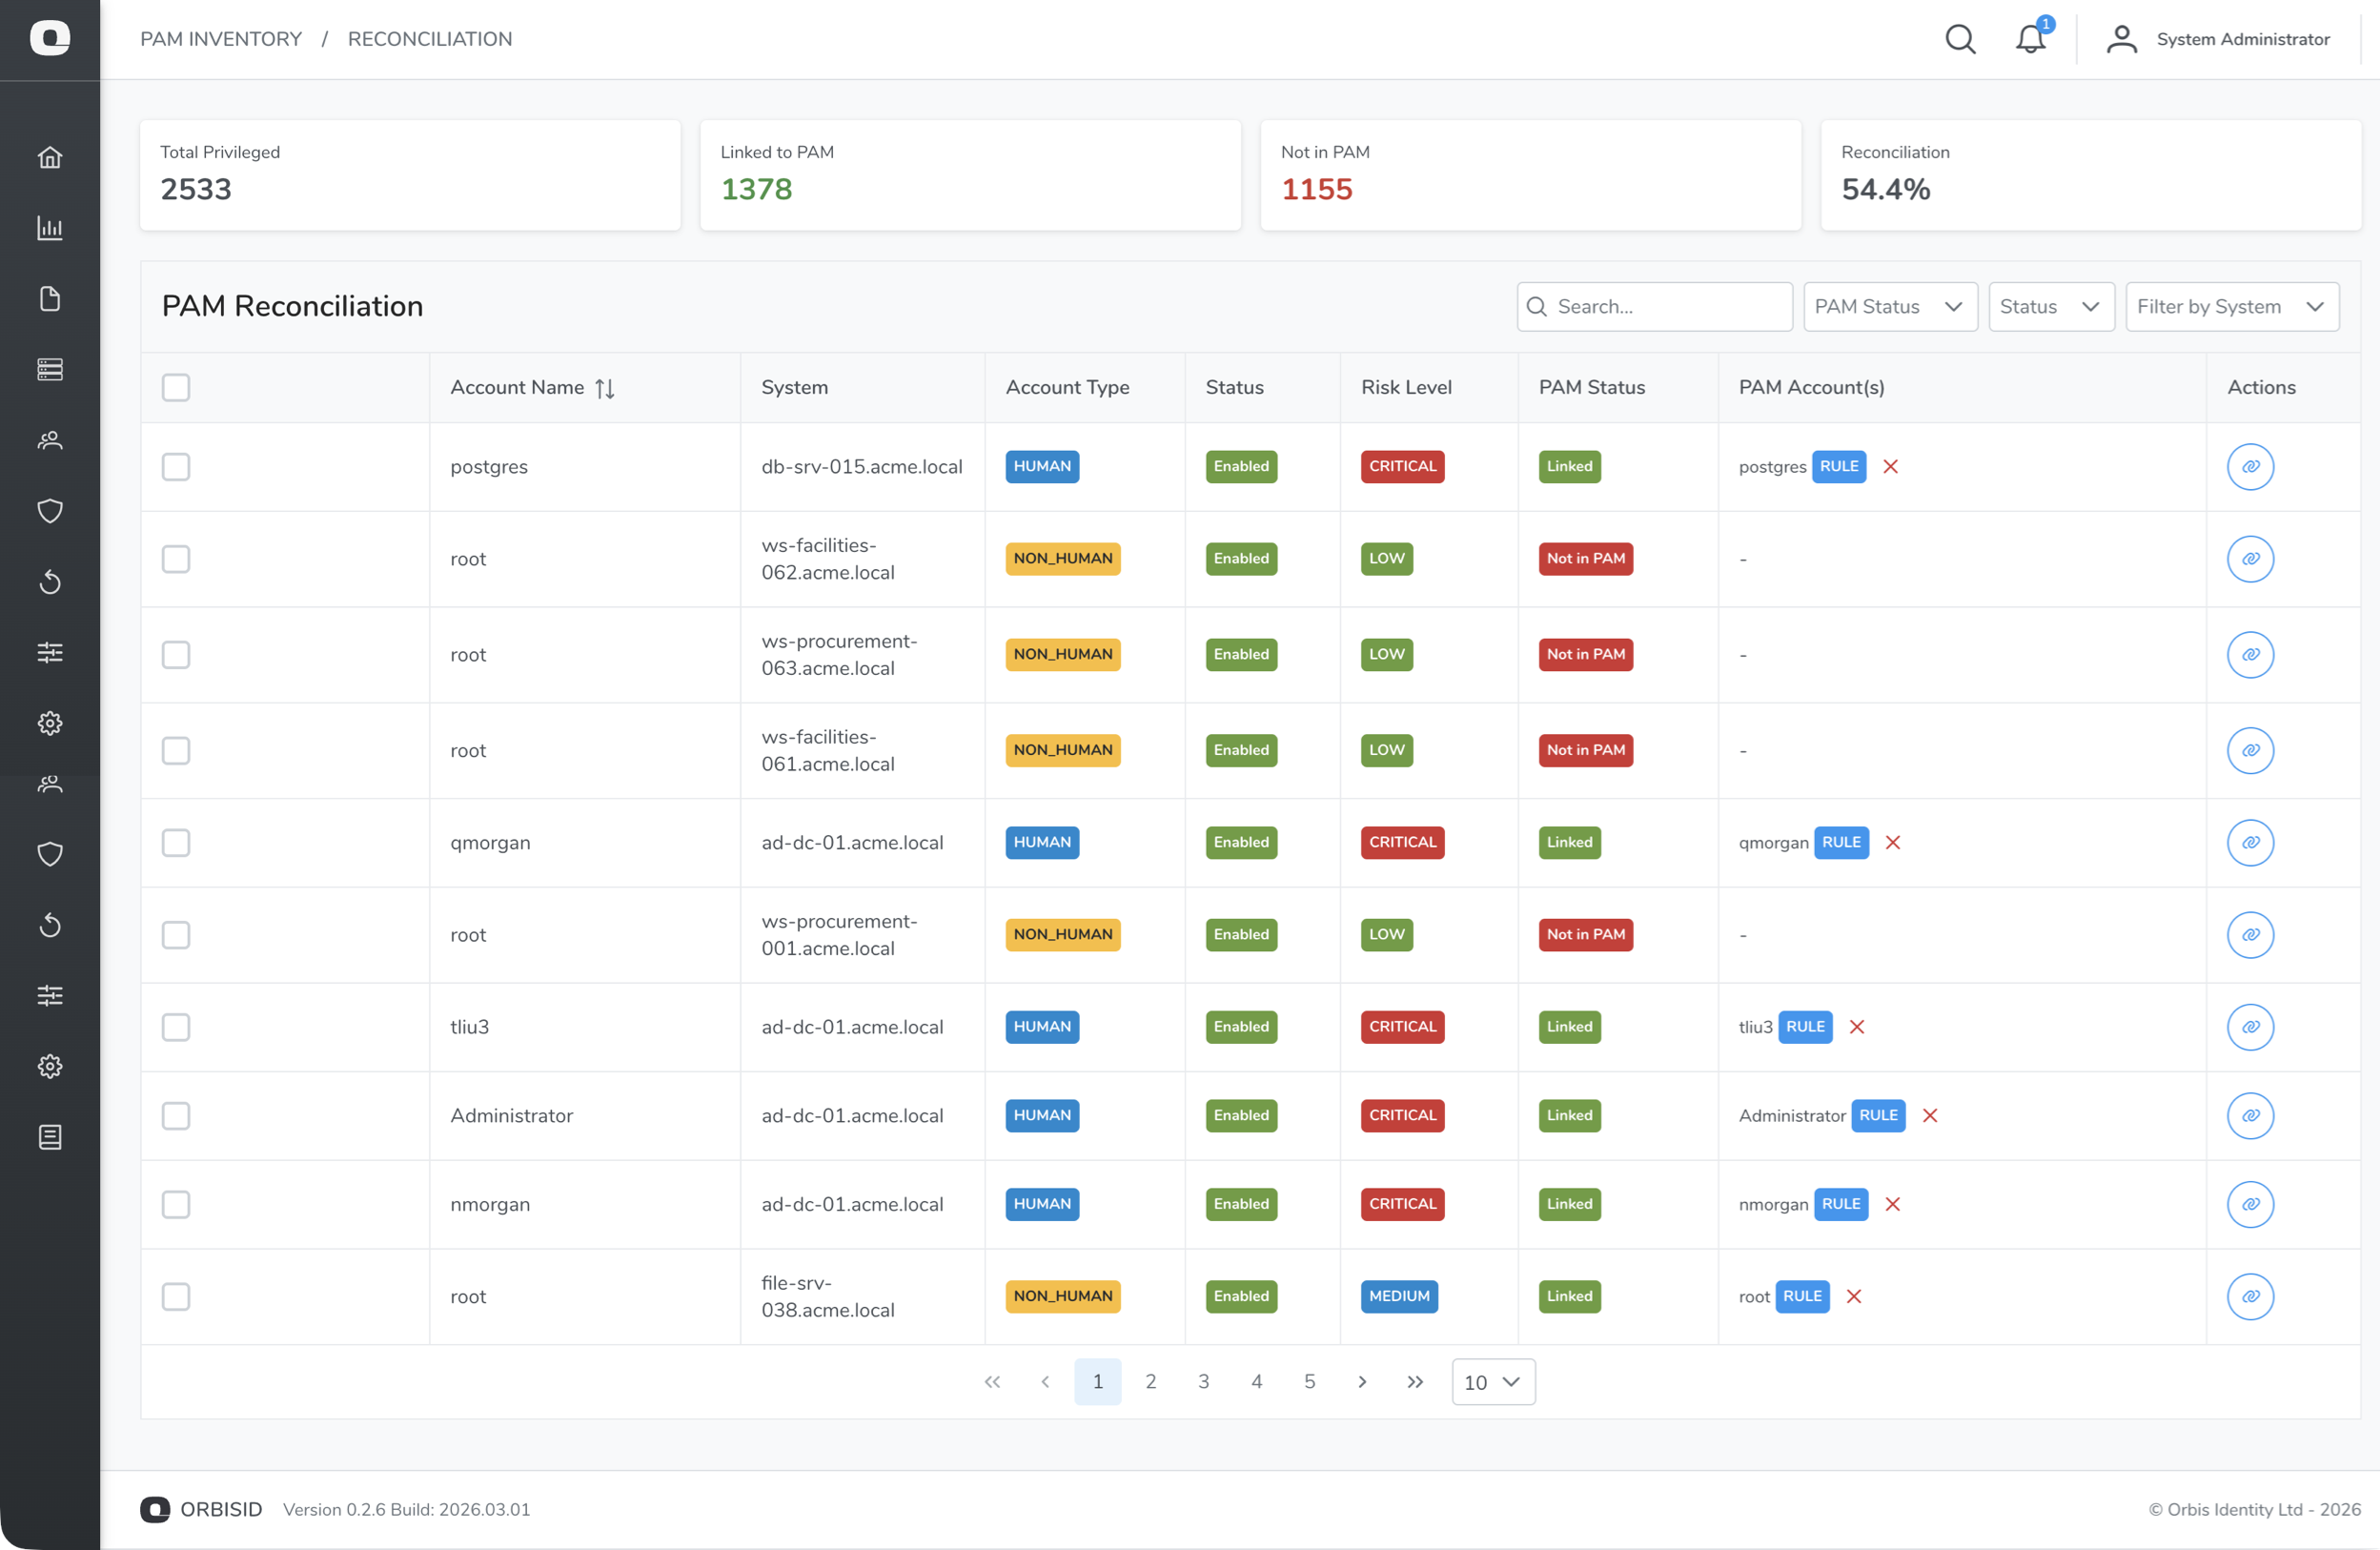Image resolution: width=2380 pixels, height=1550 pixels.
Task: Open the PAM Status filter dropdown
Action: point(1889,307)
